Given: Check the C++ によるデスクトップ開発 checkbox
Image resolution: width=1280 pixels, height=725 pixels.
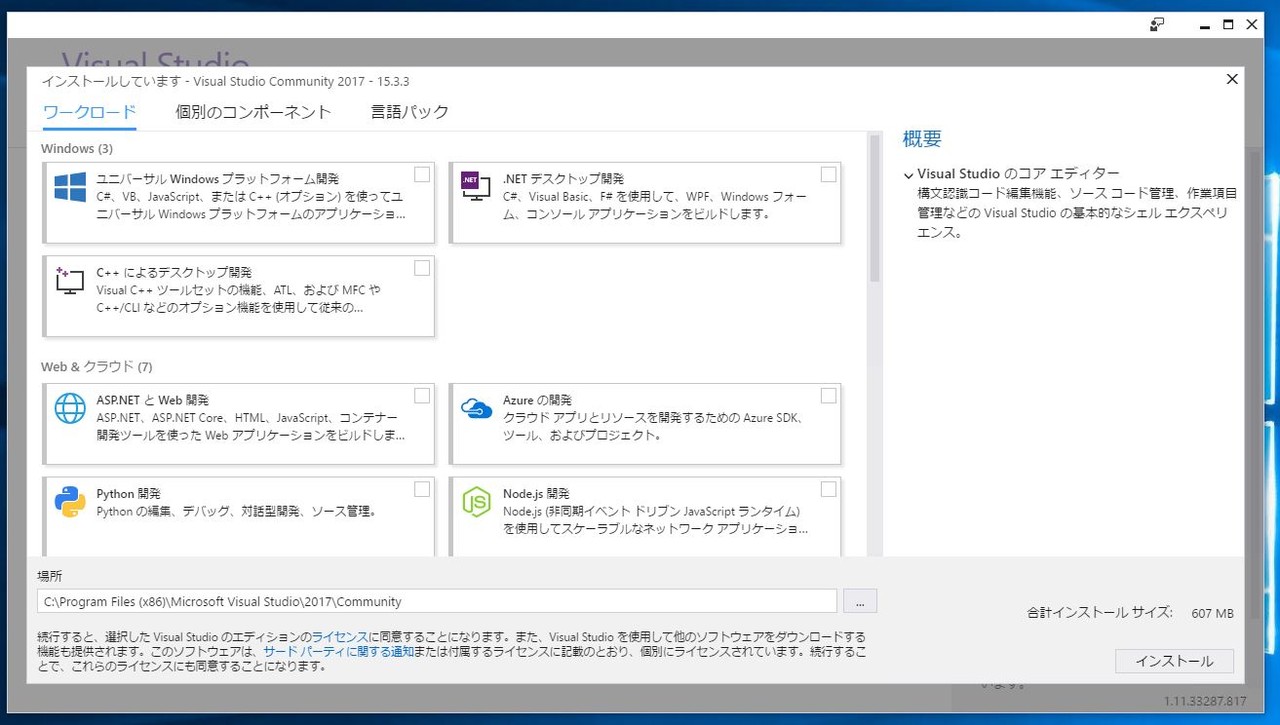Looking at the screenshot, I should 422,268.
